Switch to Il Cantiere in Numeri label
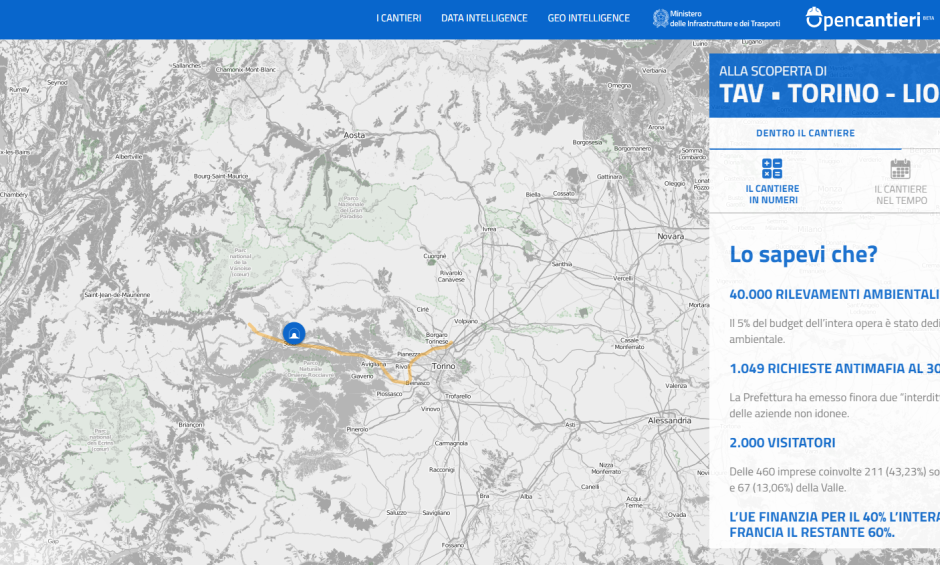 pos(773,194)
